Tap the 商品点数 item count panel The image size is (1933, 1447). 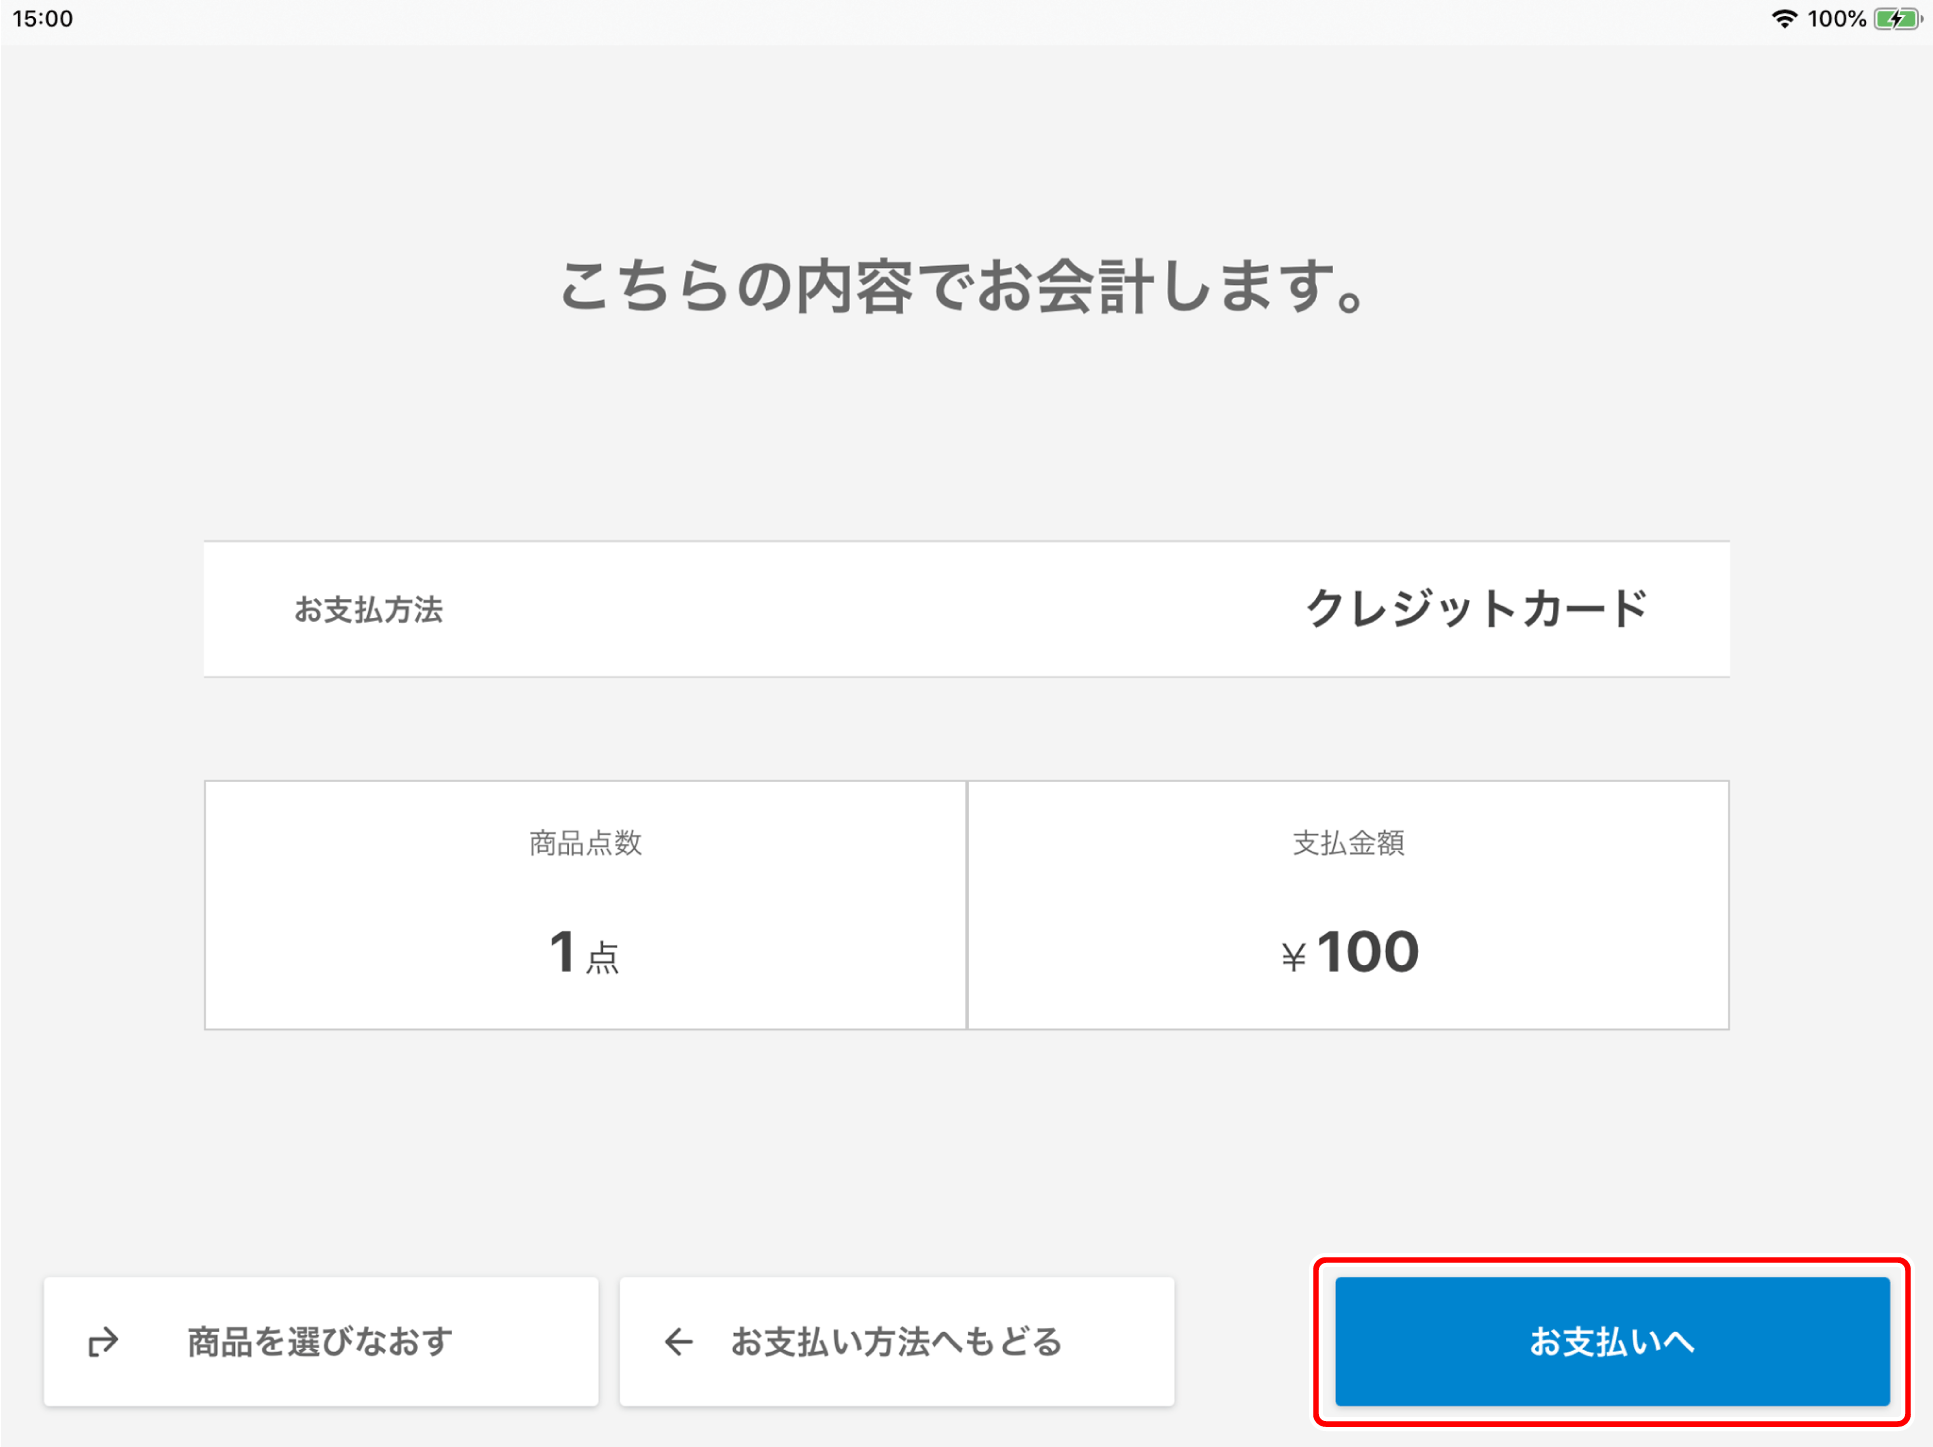[x=586, y=905]
